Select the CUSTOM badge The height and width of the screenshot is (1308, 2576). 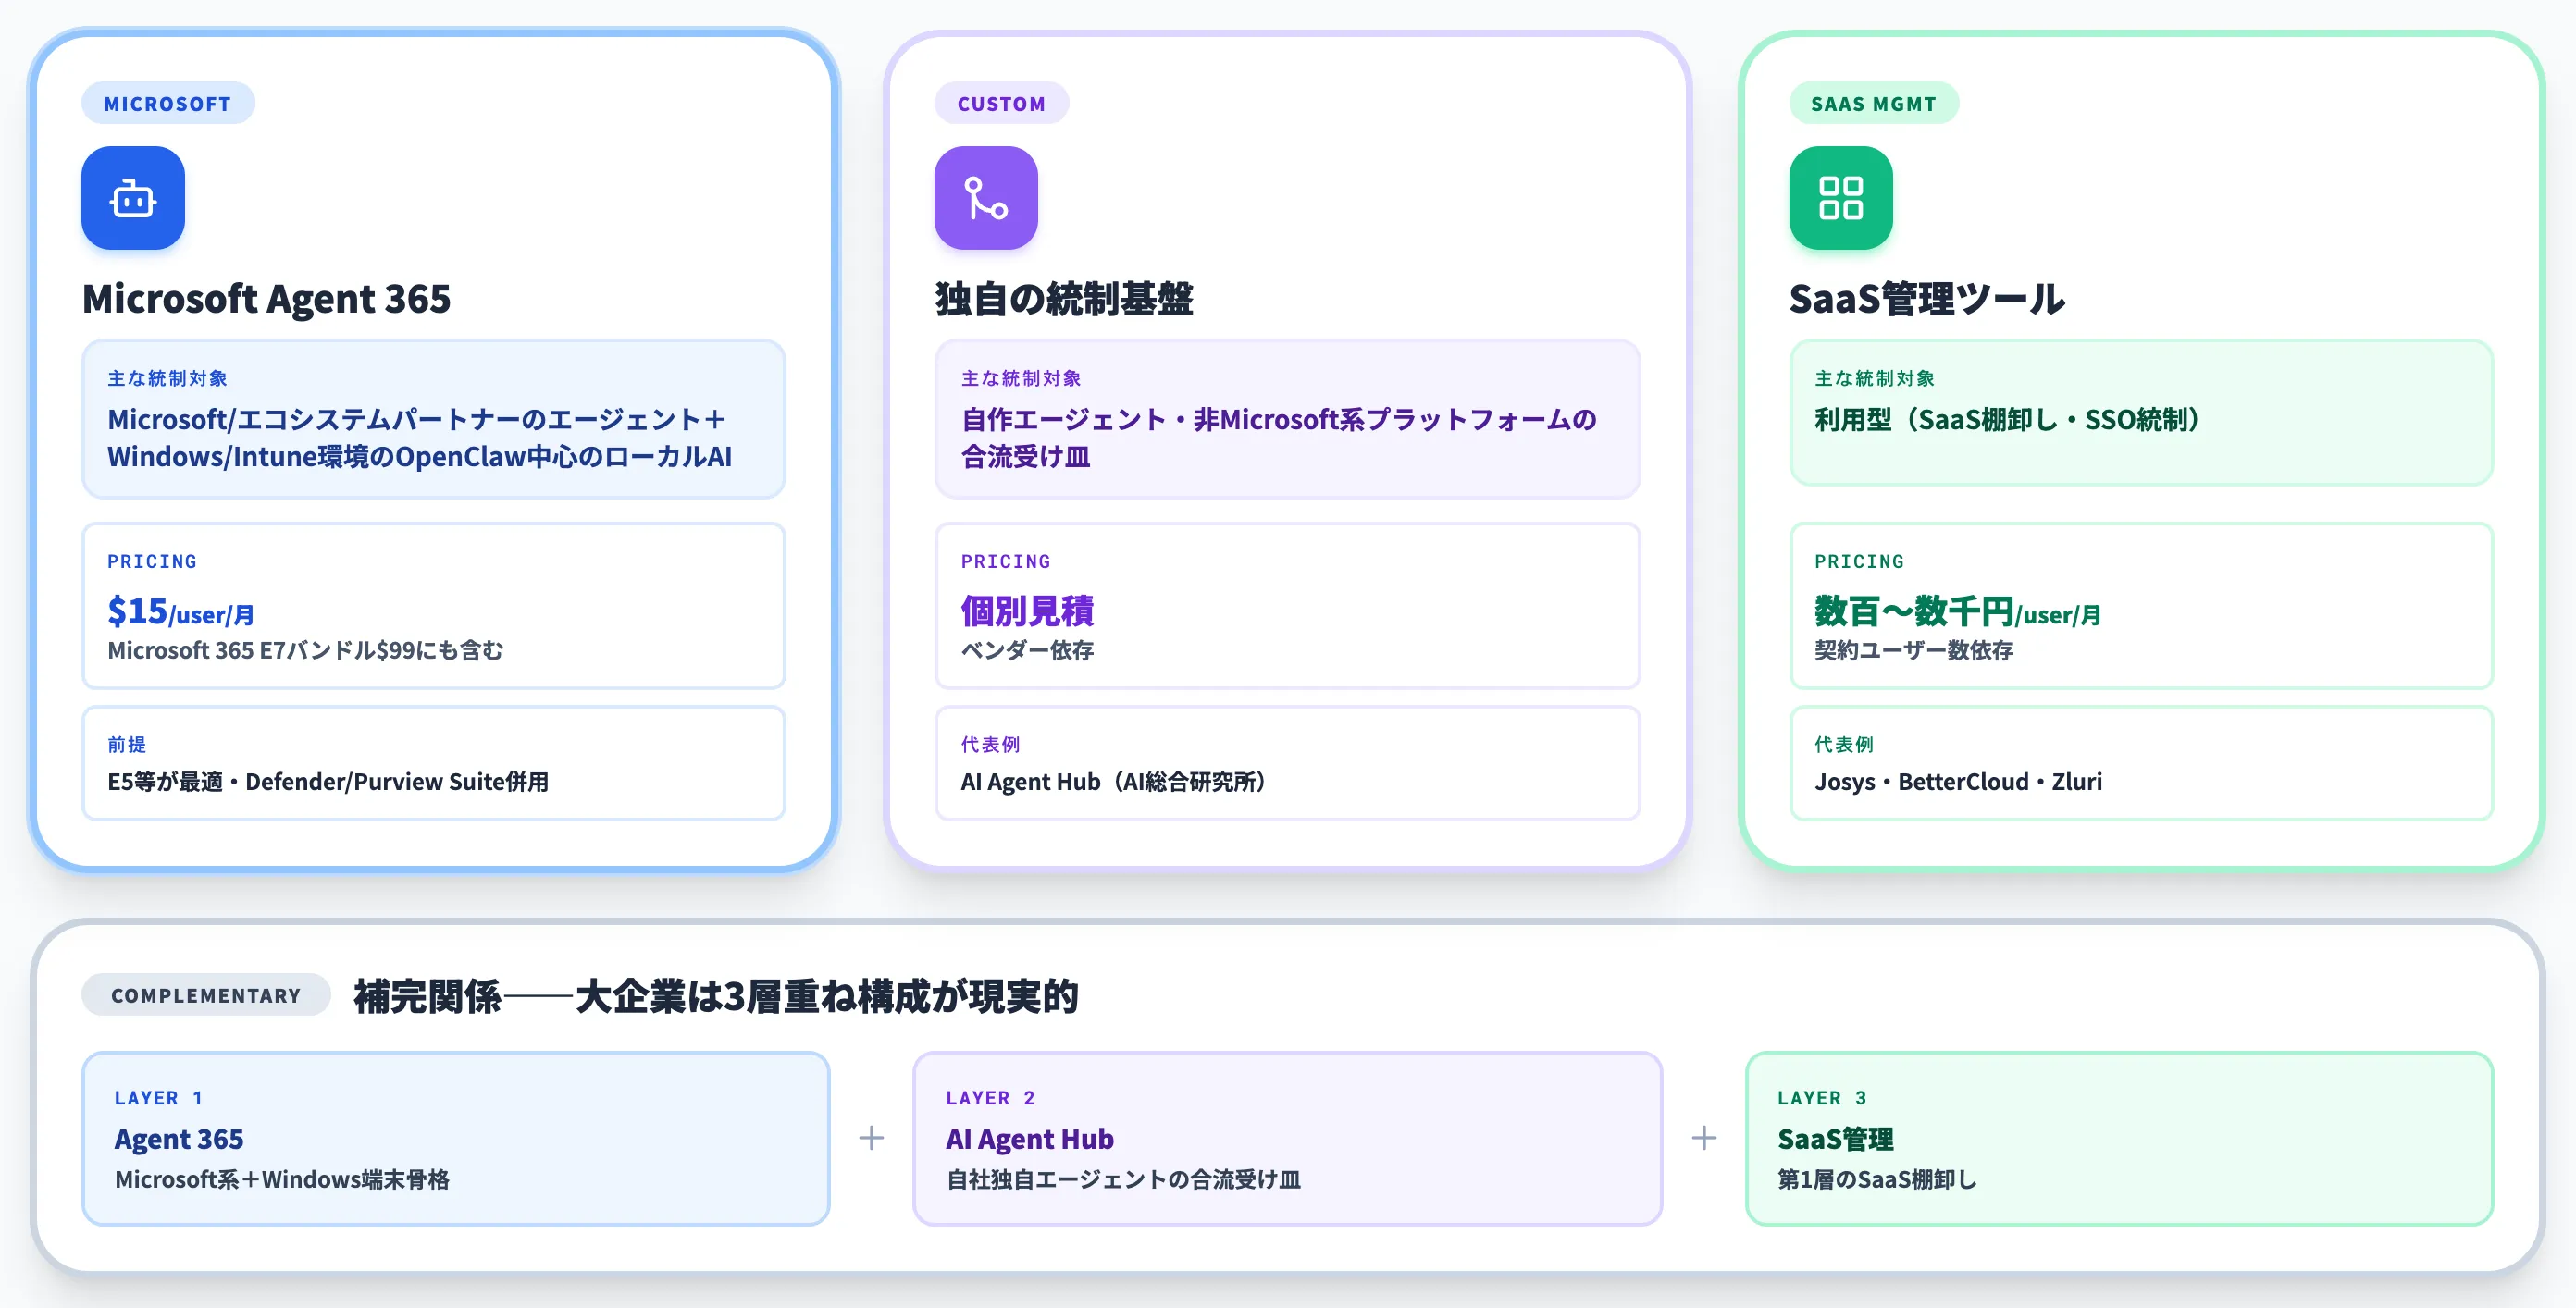point(1002,103)
